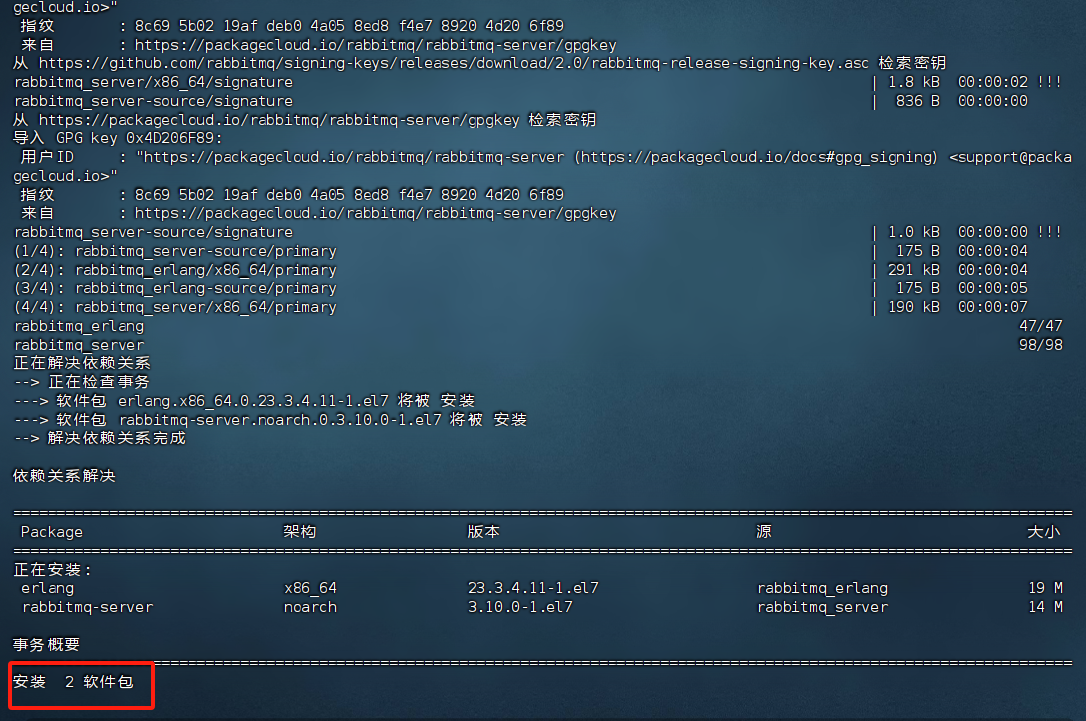The image size is (1086, 721).
Task: Click source 'rabbitmq_erlang' in the table
Action: click(x=822, y=588)
